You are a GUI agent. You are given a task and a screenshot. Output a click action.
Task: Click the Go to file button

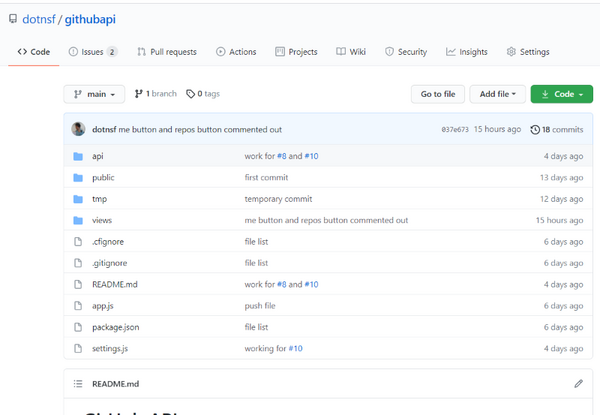[x=438, y=94]
